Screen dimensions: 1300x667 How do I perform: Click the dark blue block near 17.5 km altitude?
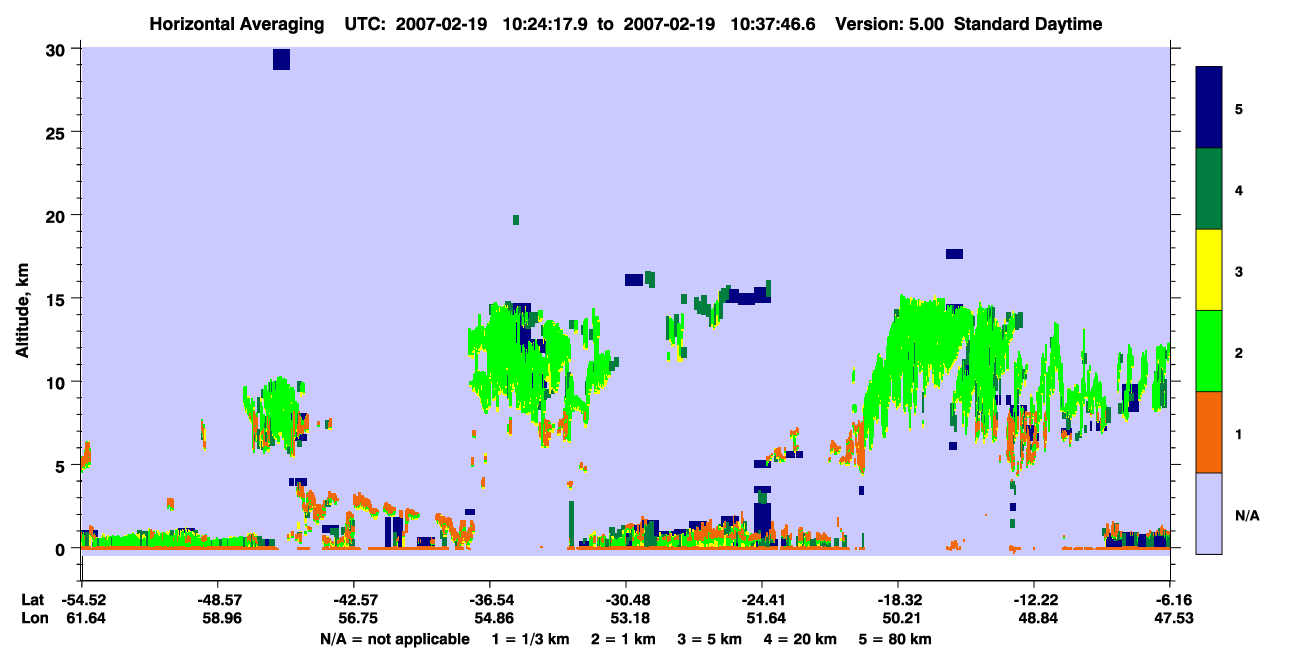pyautogui.click(x=954, y=254)
